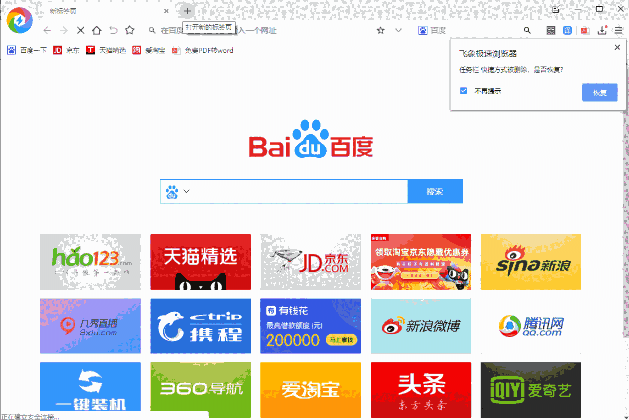Open the 腾讯网 QQ.com tile
Image resolution: width=629 pixels, height=420 pixels.
click(x=531, y=326)
